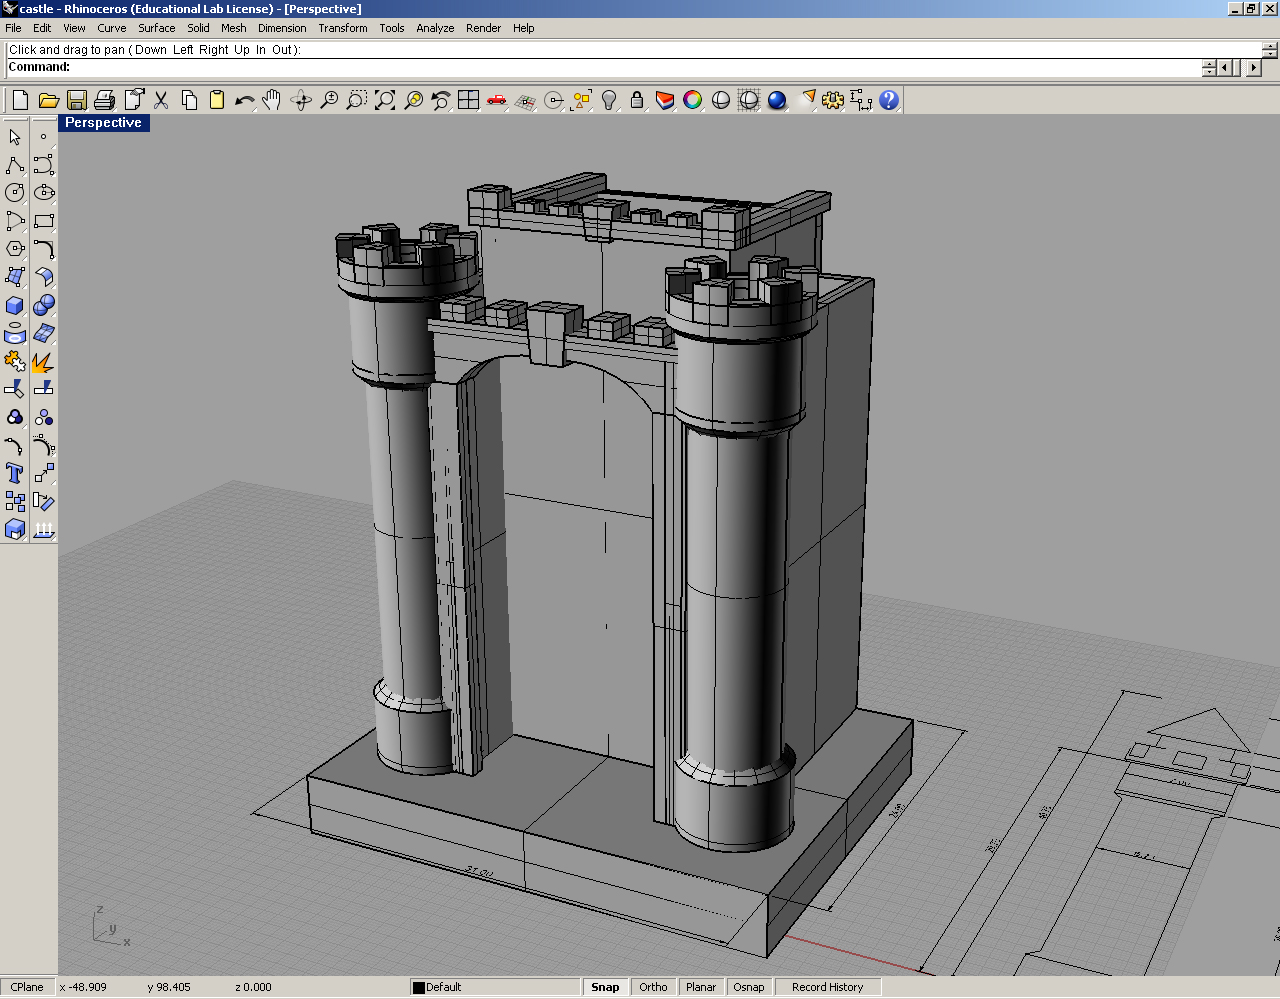Open the Edit Layers icon
The width and height of the screenshot is (1280, 999).
(x=664, y=100)
